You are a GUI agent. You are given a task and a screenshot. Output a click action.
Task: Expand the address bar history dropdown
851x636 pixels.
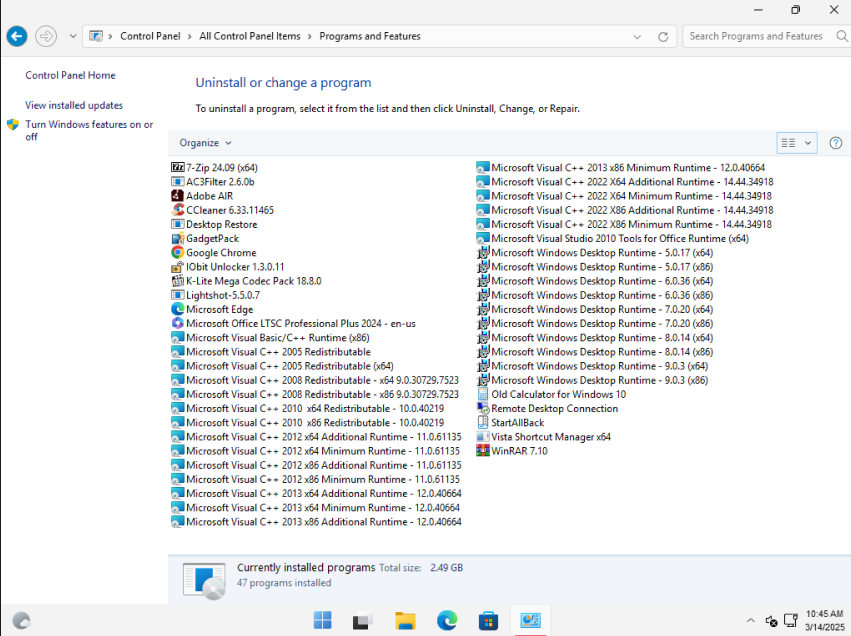coord(637,36)
